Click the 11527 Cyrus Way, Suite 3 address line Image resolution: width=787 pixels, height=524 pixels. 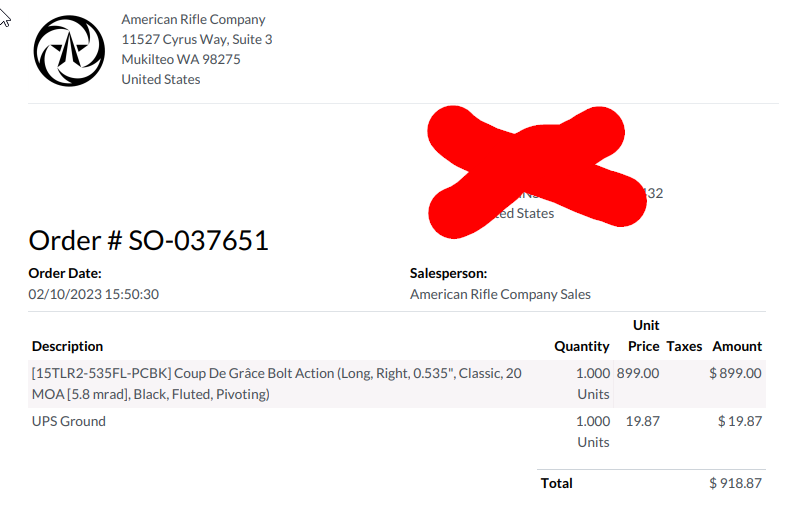pyautogui.click(x=197, y=39)
